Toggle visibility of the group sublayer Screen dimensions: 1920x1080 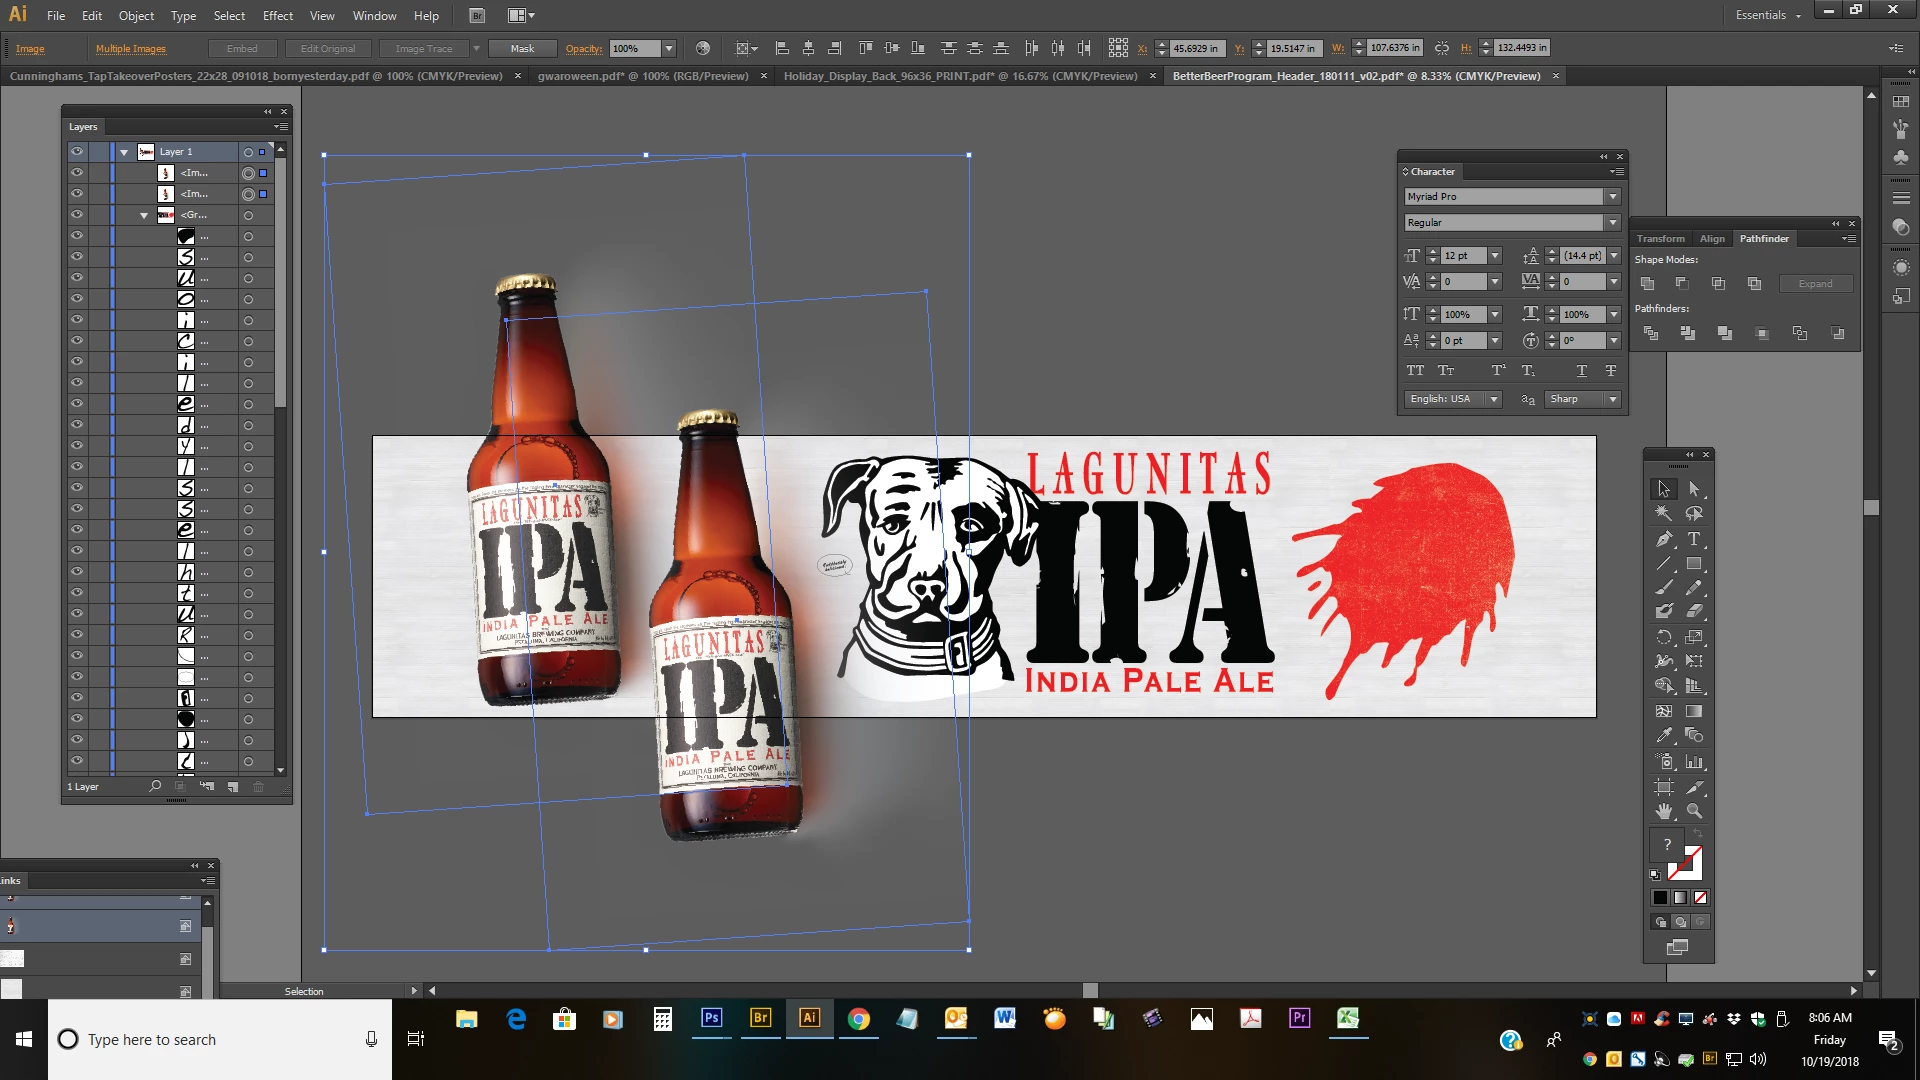click(x=77, y=215)
